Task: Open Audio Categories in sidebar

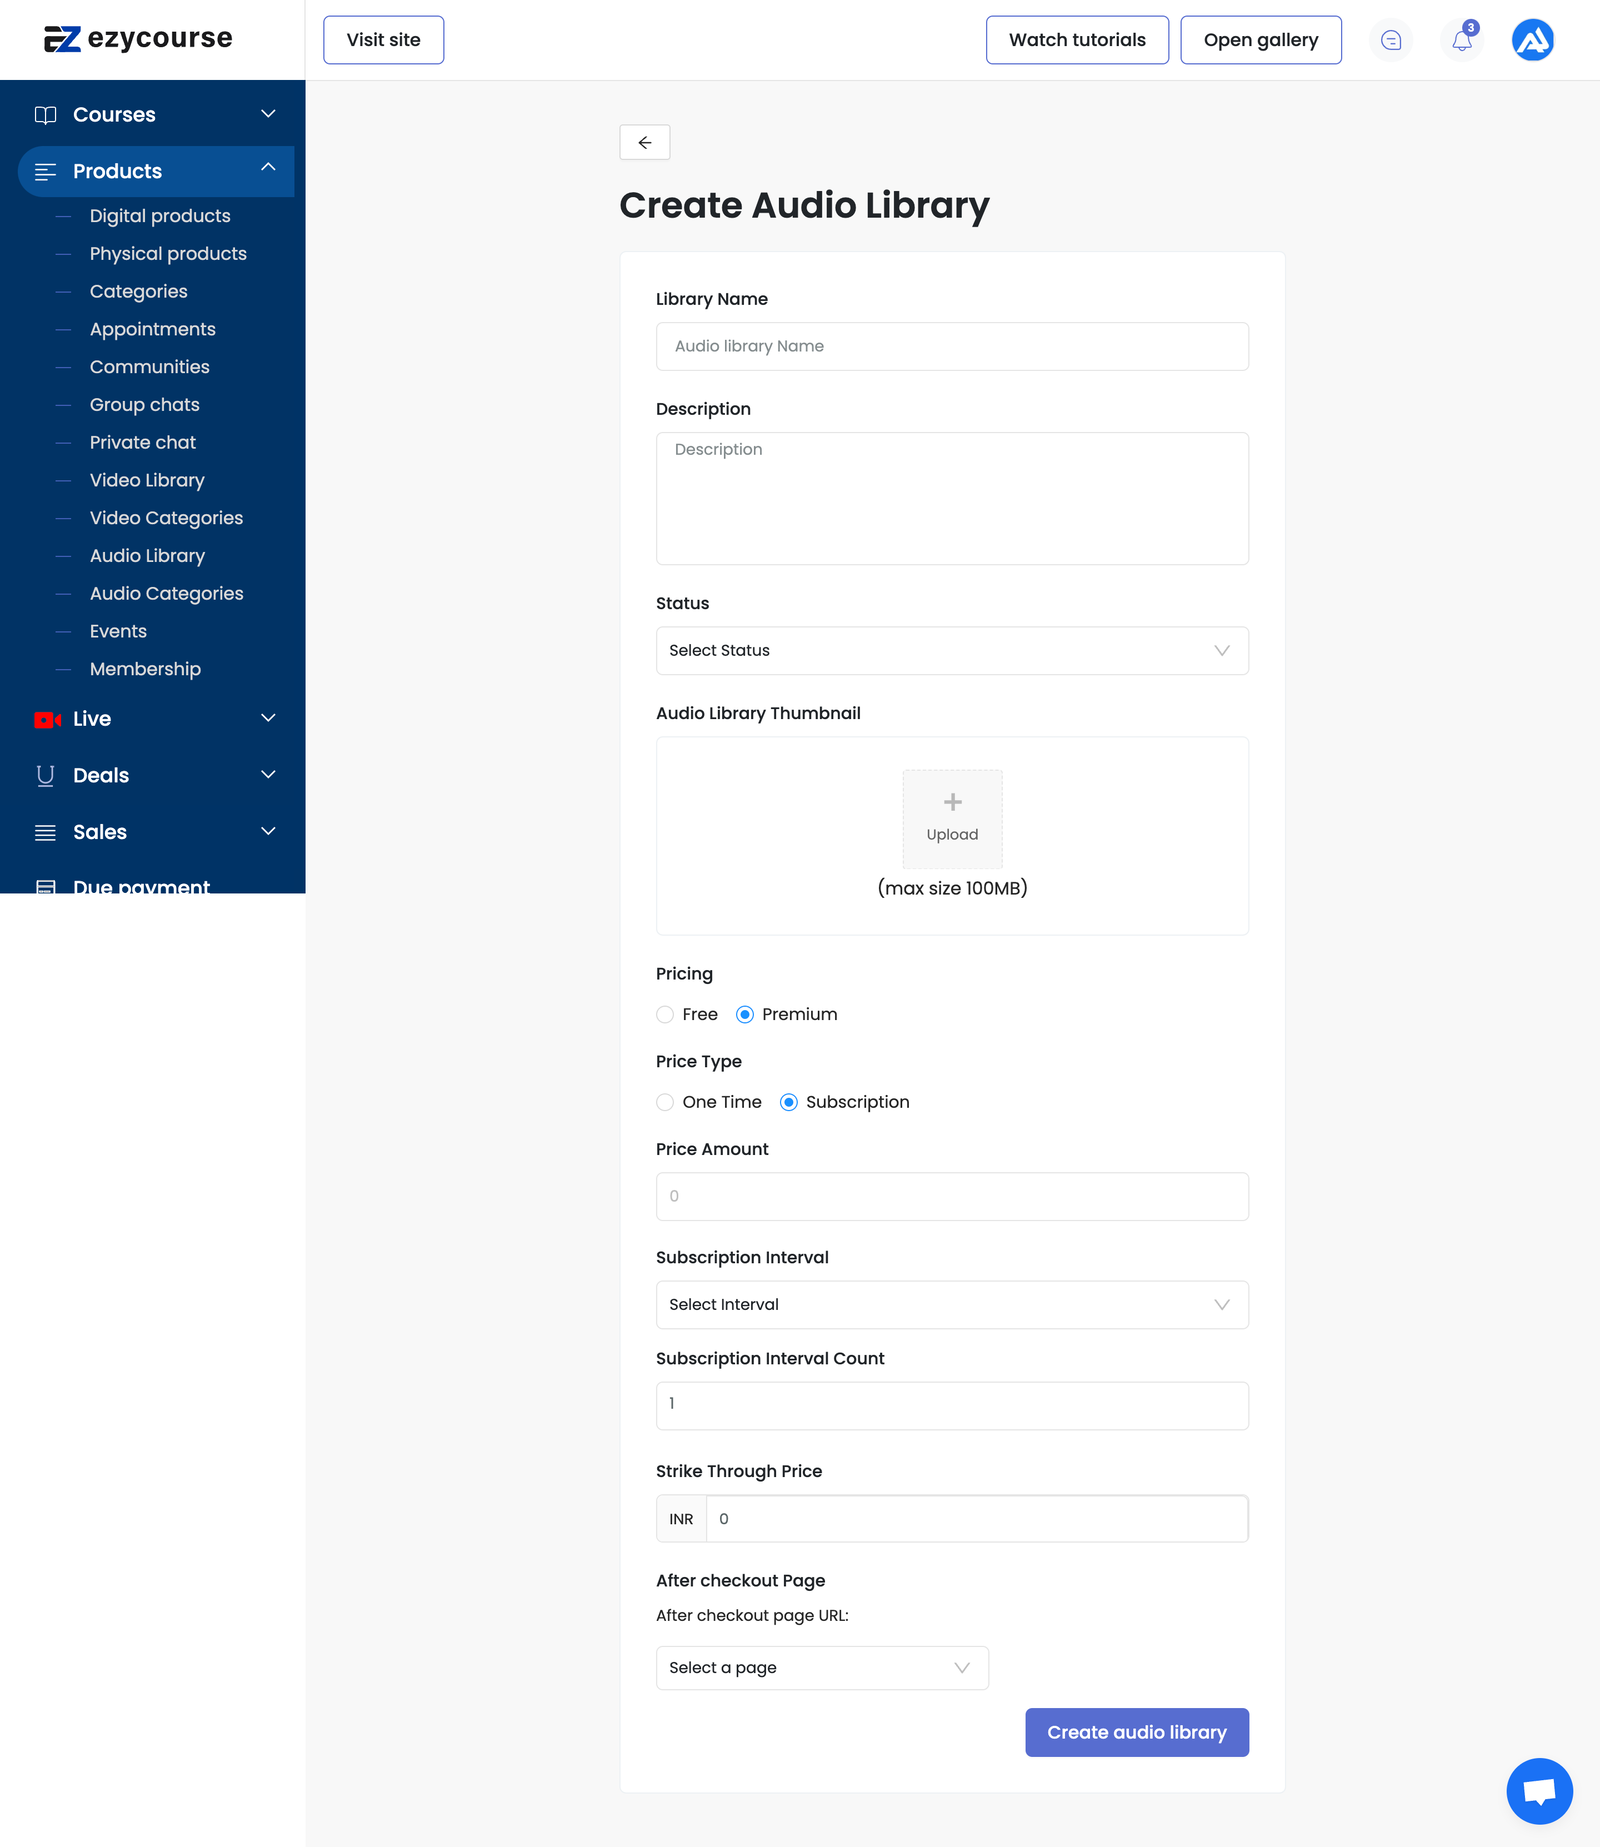Action: pos(166,594)
